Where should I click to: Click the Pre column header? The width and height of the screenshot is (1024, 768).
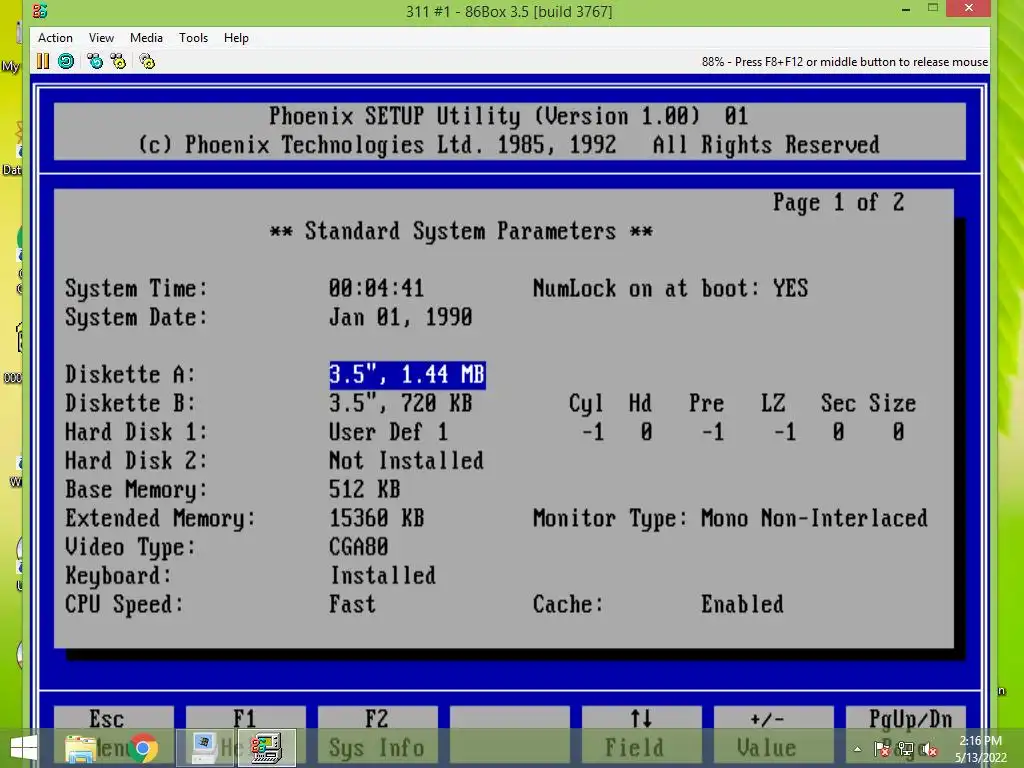pos(706,404)
